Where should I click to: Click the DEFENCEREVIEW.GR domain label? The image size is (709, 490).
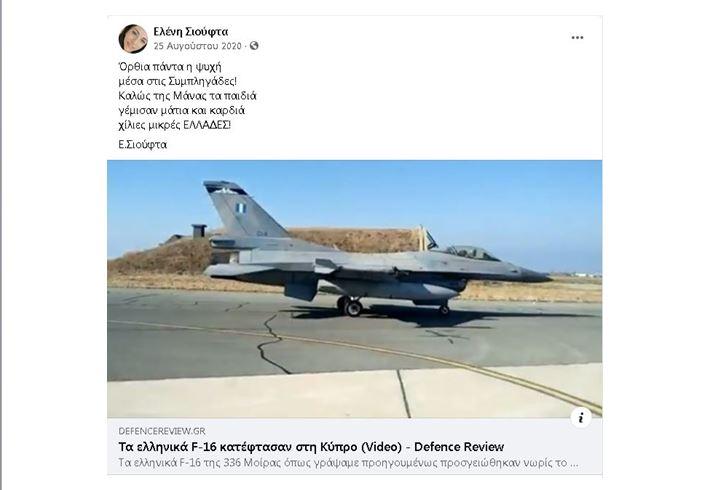(162, 431)
